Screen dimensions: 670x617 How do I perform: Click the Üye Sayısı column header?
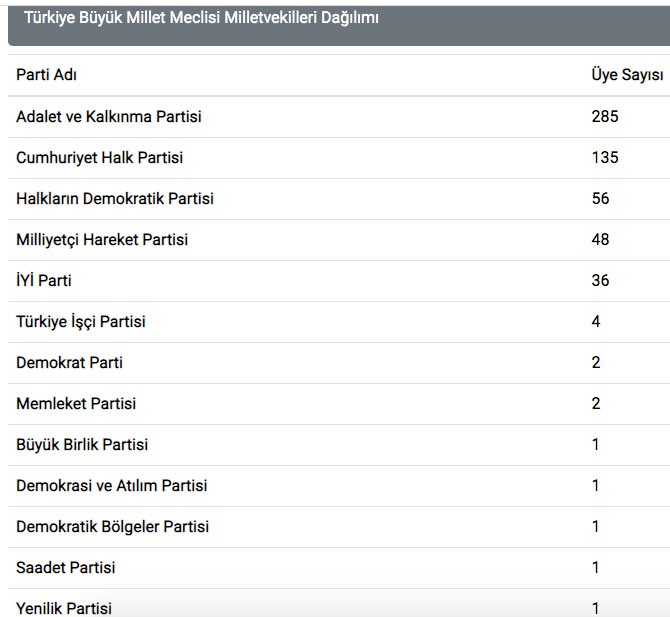tap(627, 75)
